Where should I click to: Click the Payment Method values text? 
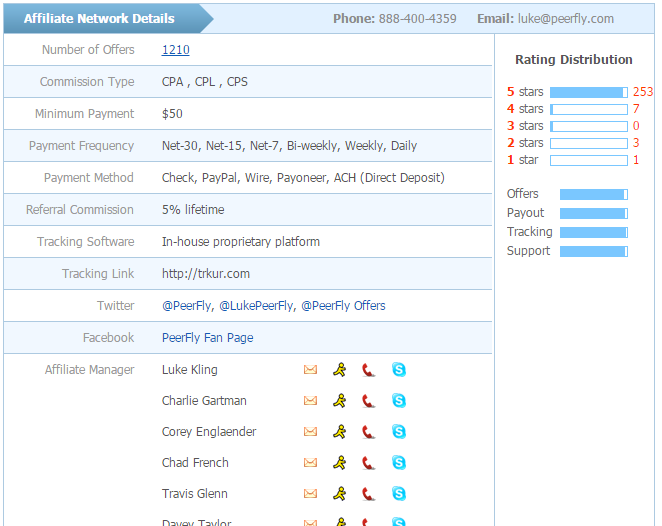[303, 178]
